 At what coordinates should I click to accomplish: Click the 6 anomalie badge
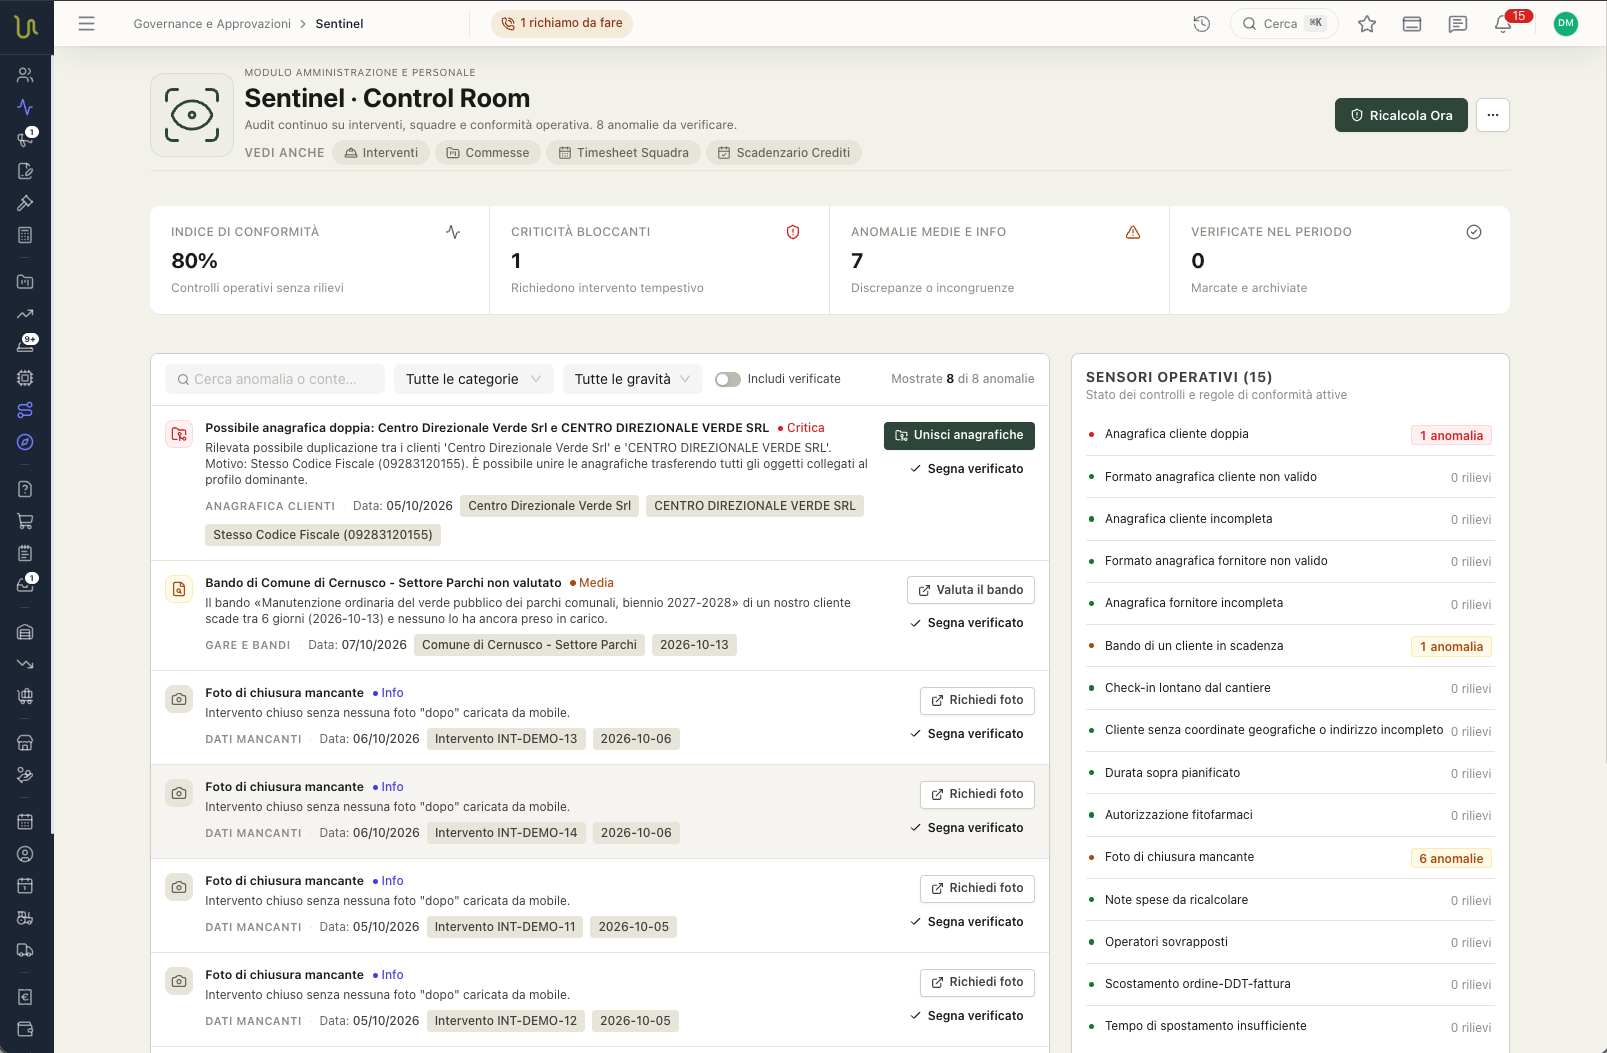[1451, 858]
